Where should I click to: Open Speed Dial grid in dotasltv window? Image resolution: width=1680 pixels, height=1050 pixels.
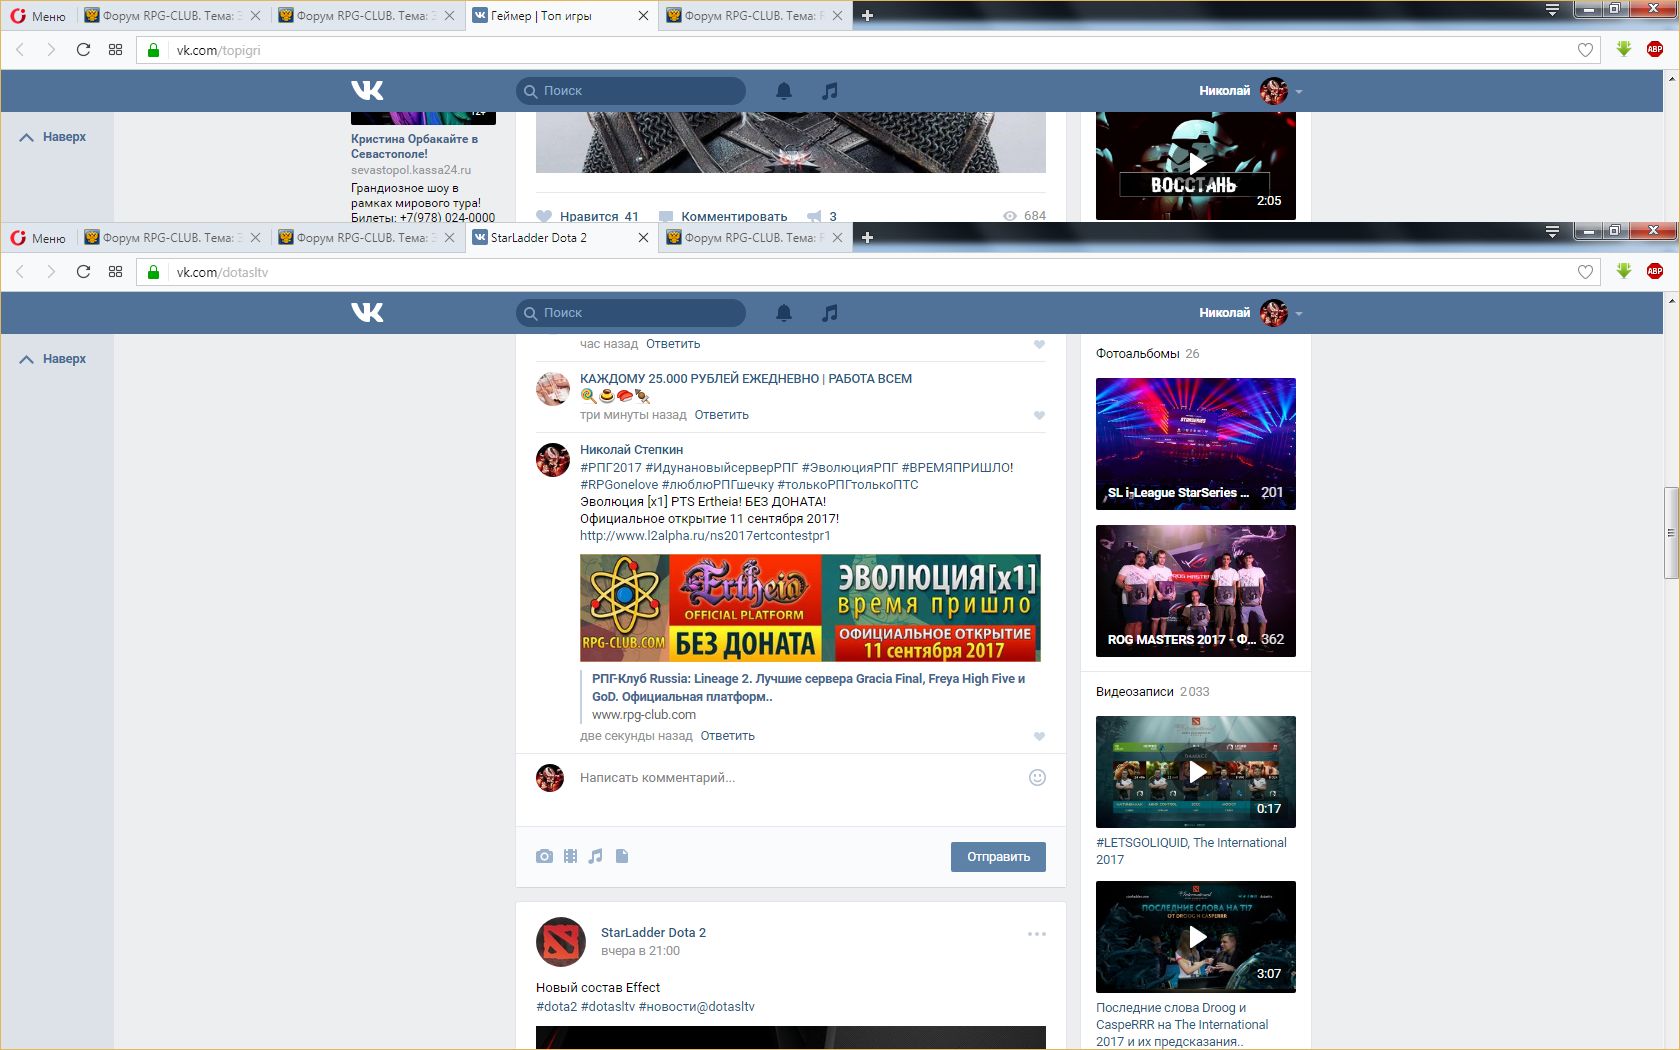coord(116,272)
